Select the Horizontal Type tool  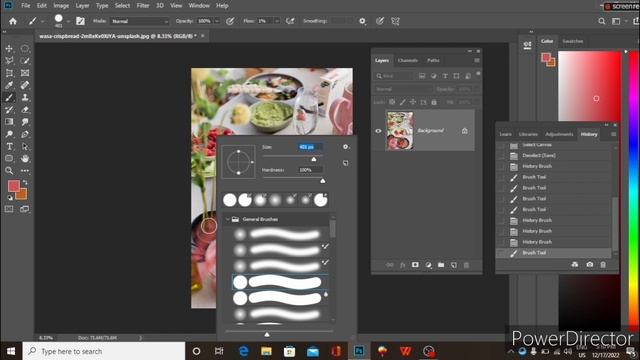click(x=9, y=146)
